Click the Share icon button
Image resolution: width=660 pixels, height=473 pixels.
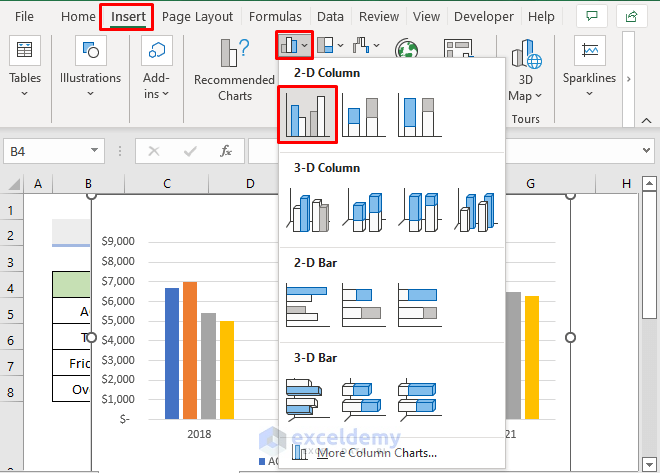point(631,16)
